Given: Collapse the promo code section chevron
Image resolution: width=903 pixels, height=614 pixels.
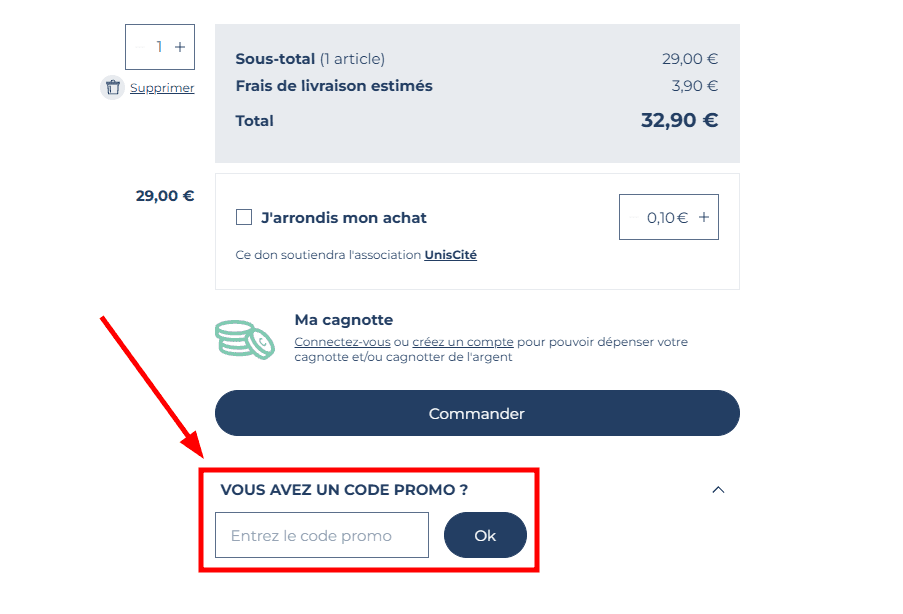Looking at the screenshot, I should (718, 490).
